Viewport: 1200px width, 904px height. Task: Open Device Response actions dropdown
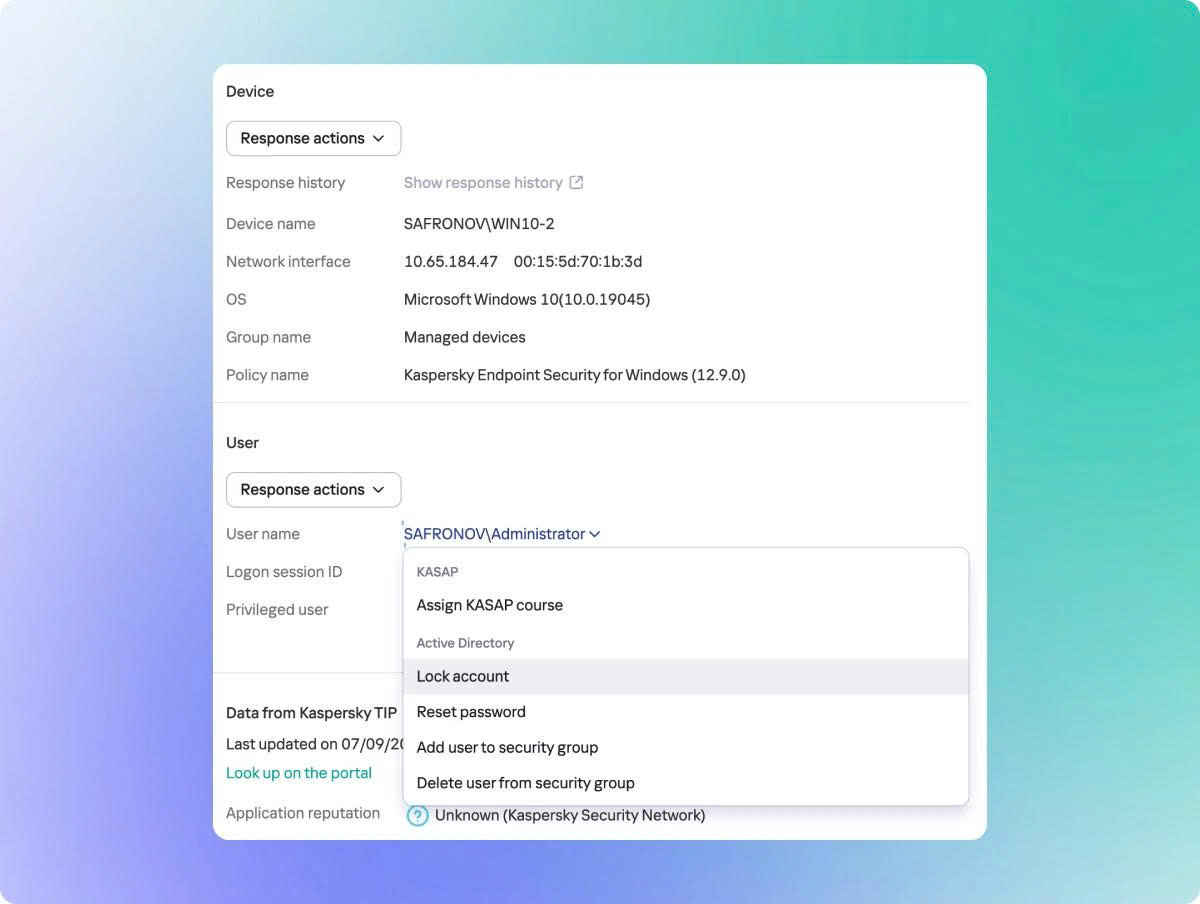click(313, 138)
